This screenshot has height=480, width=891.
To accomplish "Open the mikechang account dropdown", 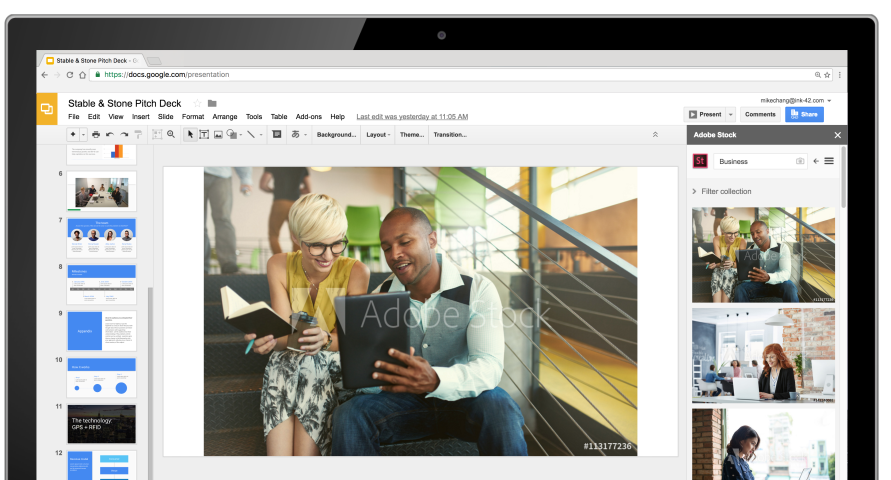I will point(796,101).
